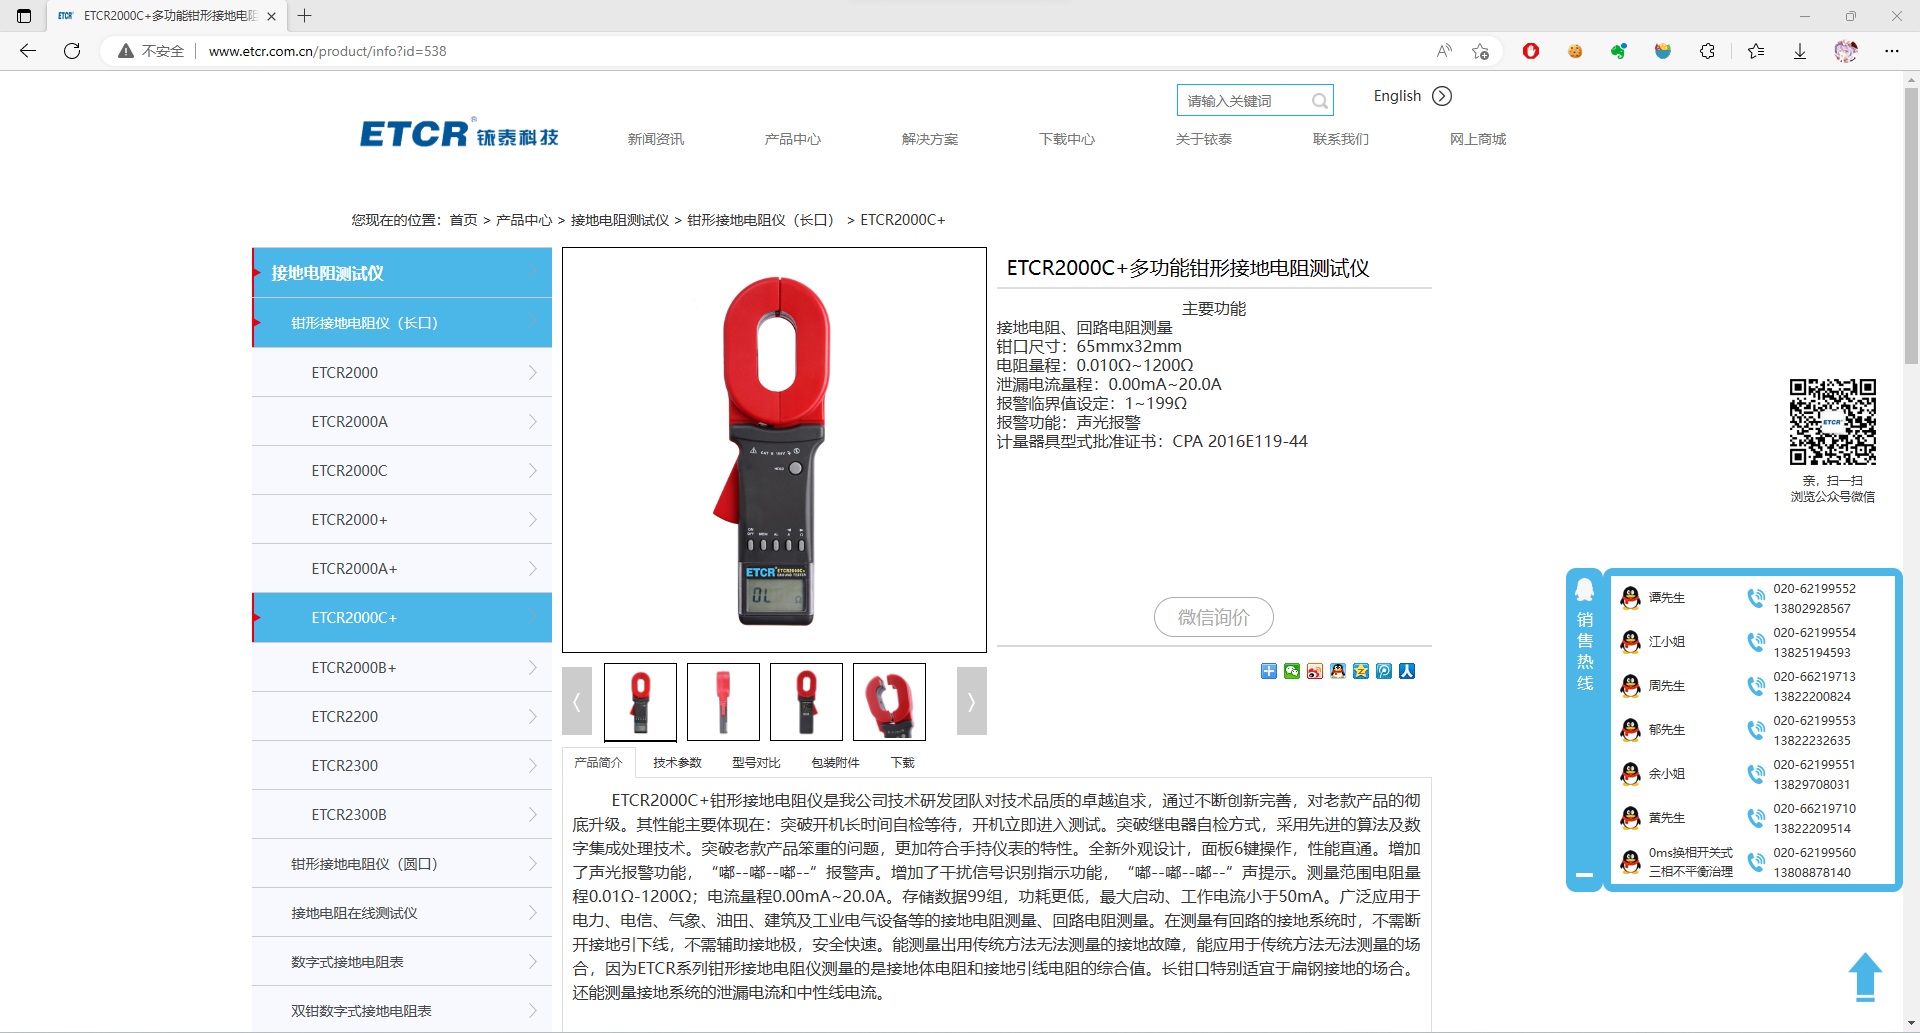The image size is (1920, 1033).
Task: Open 首页 breadcrumb link
Action: [x=463, y=220]
